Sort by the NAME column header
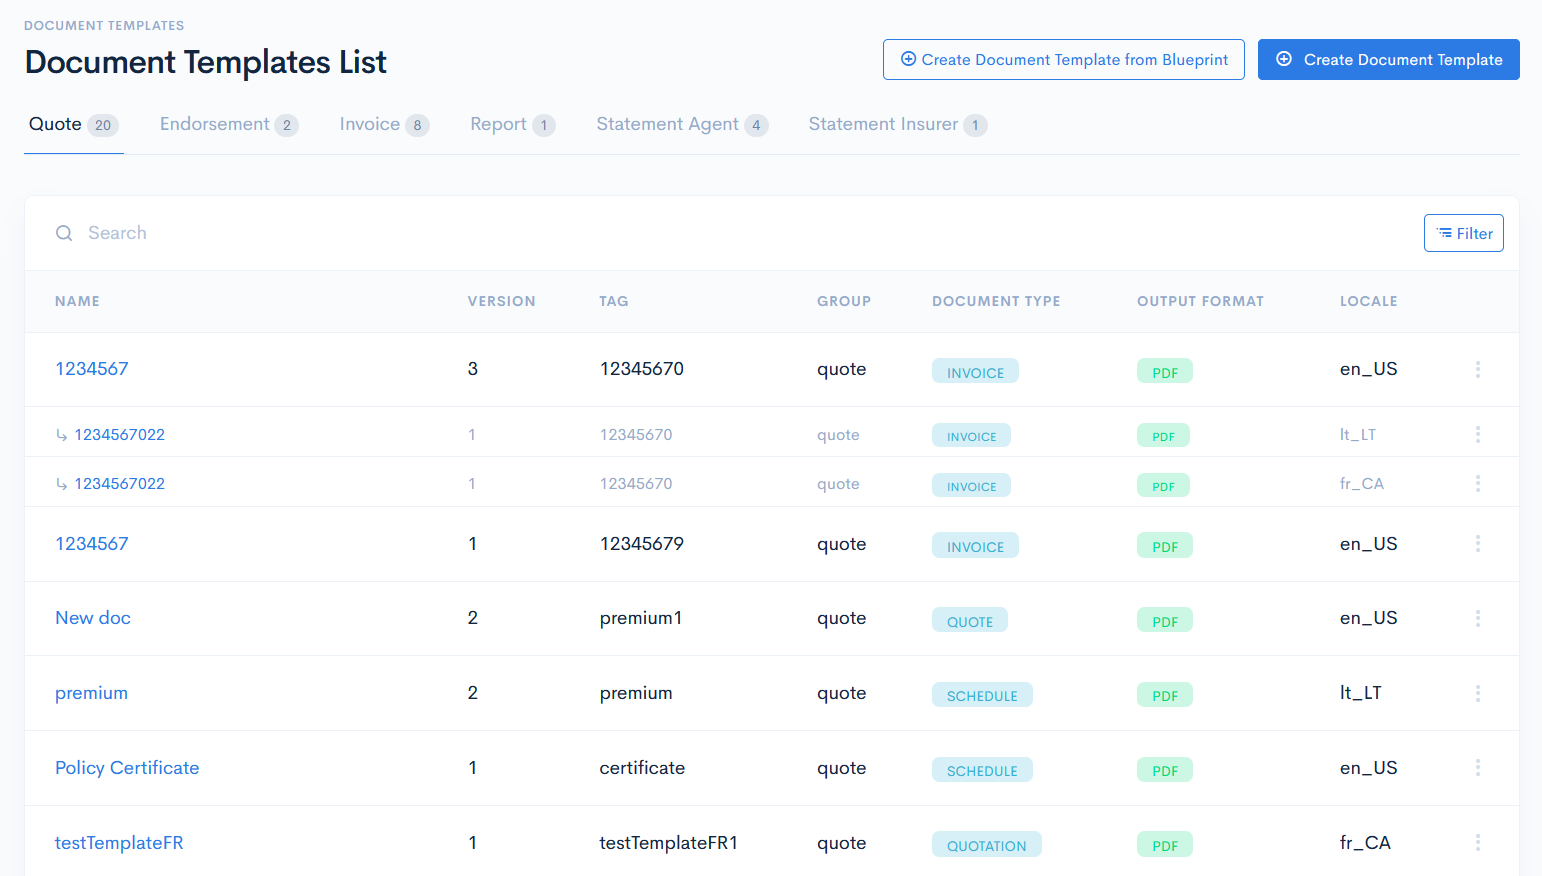The image size is (1542, 876). (77, 301)
